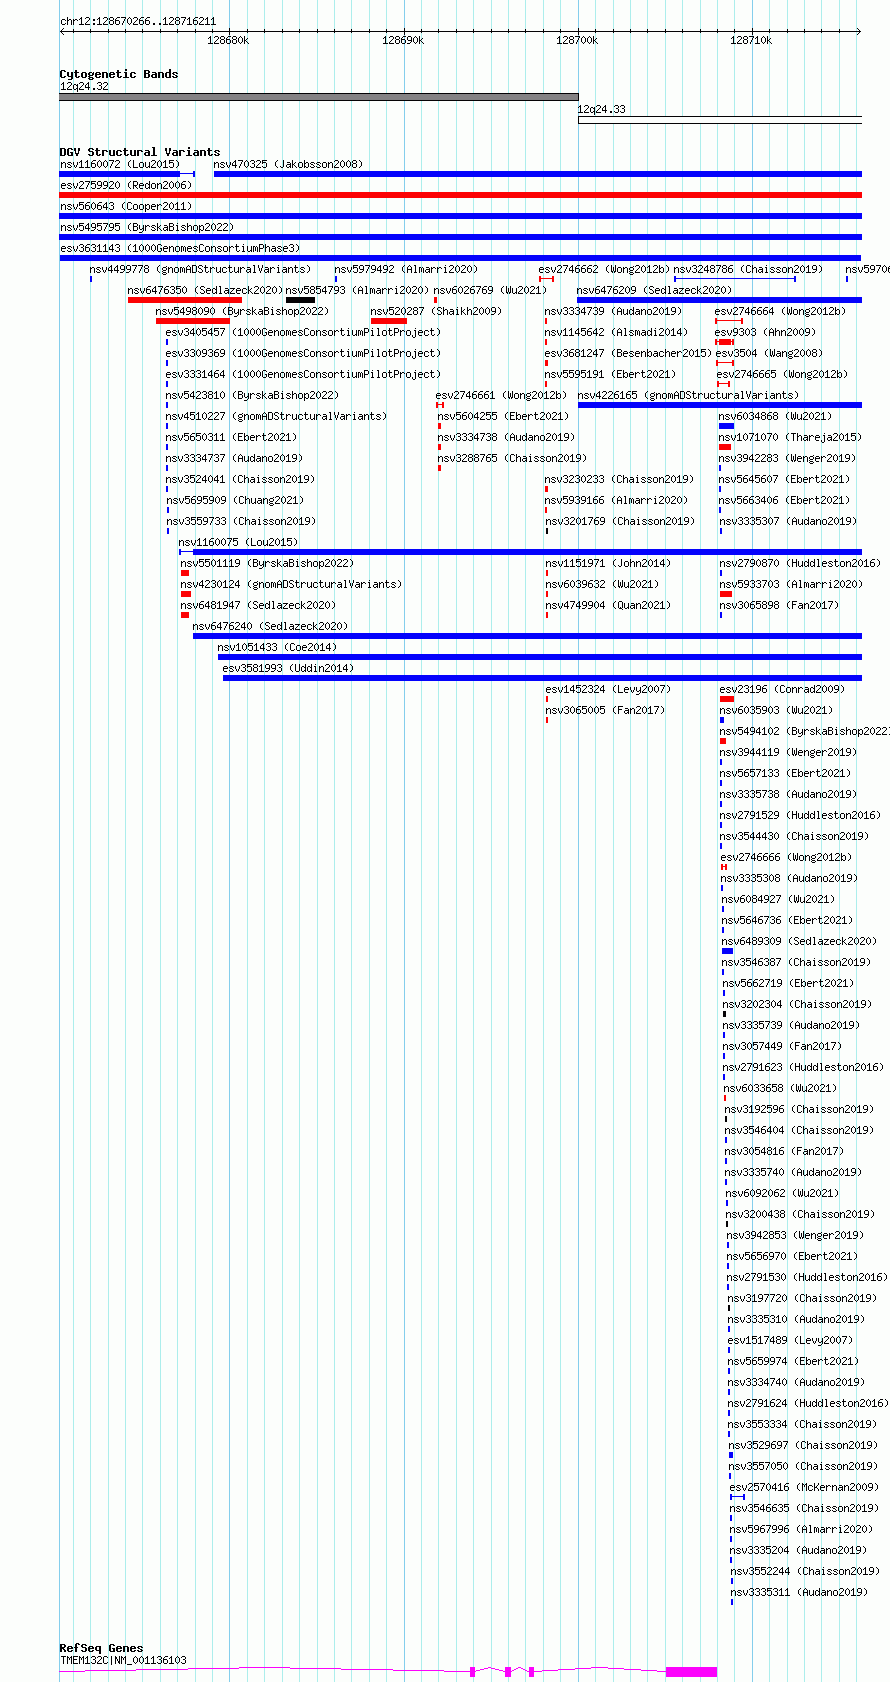Viewport: 890px width, 1682px height.
Task: Select esv3309369 pilot project variant
Action: 302,353
